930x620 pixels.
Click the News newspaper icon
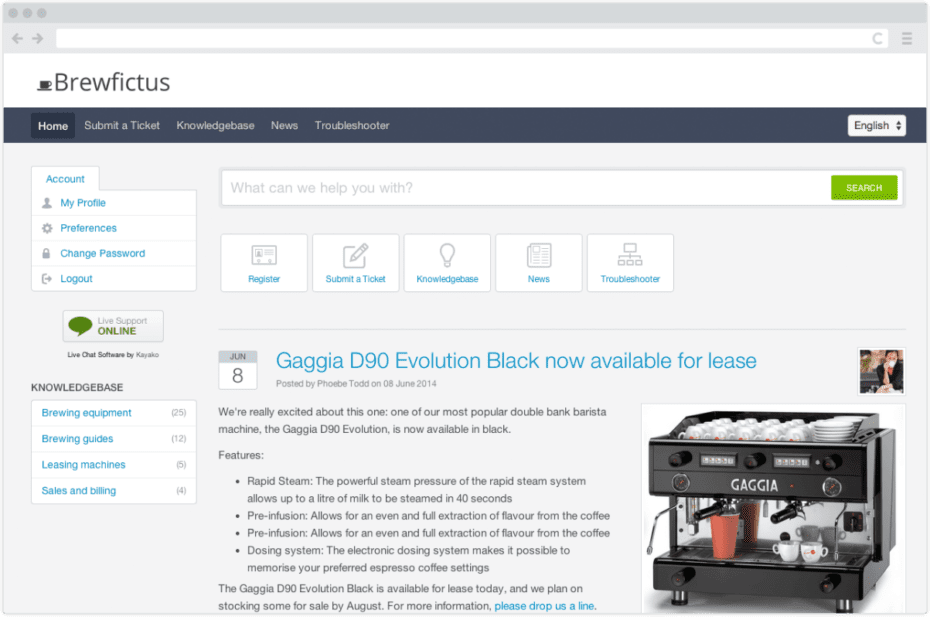[539, 255]
